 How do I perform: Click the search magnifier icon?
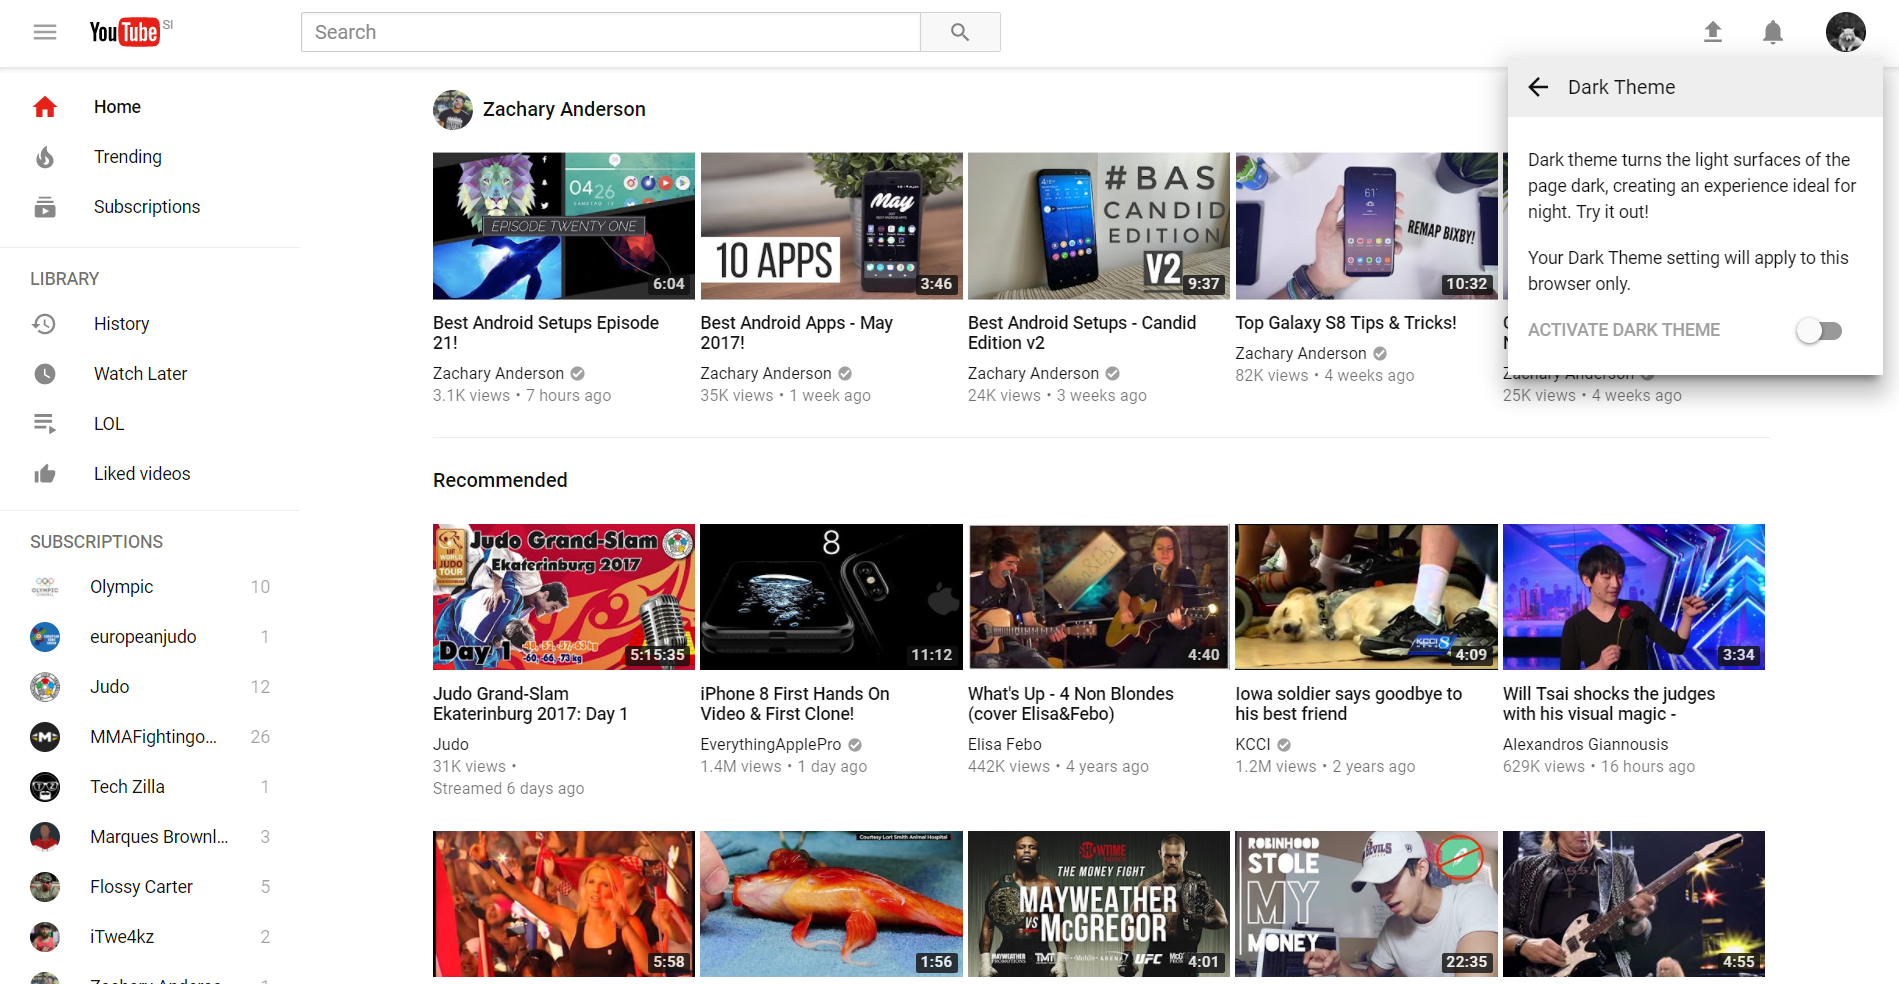coord(959,31)
